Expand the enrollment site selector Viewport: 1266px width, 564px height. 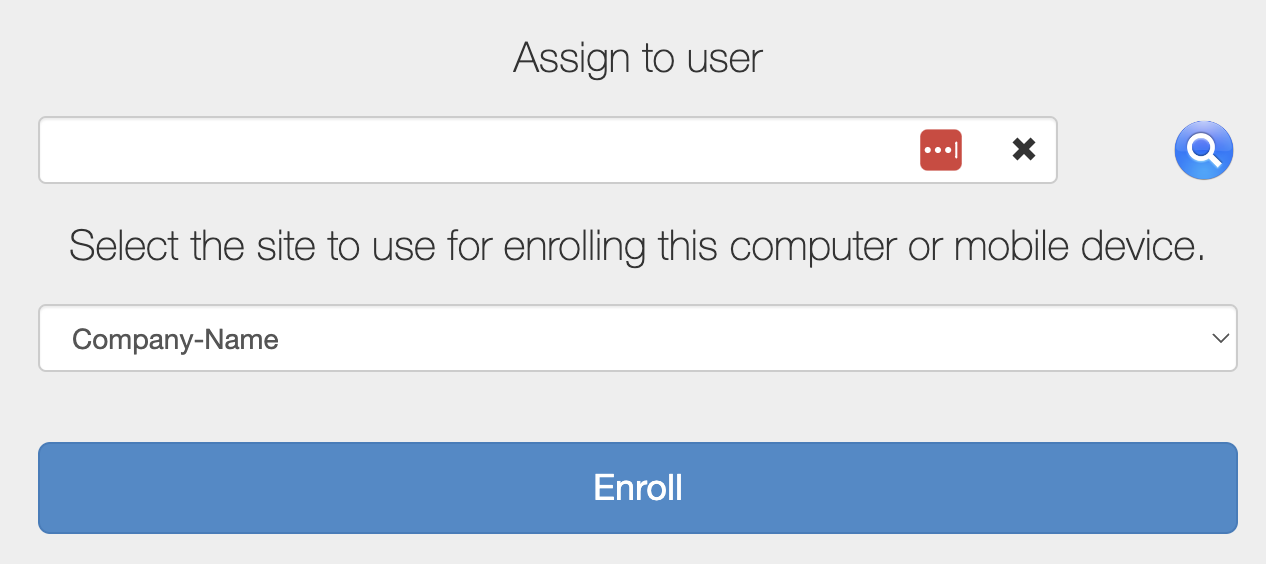pos(637,338)
